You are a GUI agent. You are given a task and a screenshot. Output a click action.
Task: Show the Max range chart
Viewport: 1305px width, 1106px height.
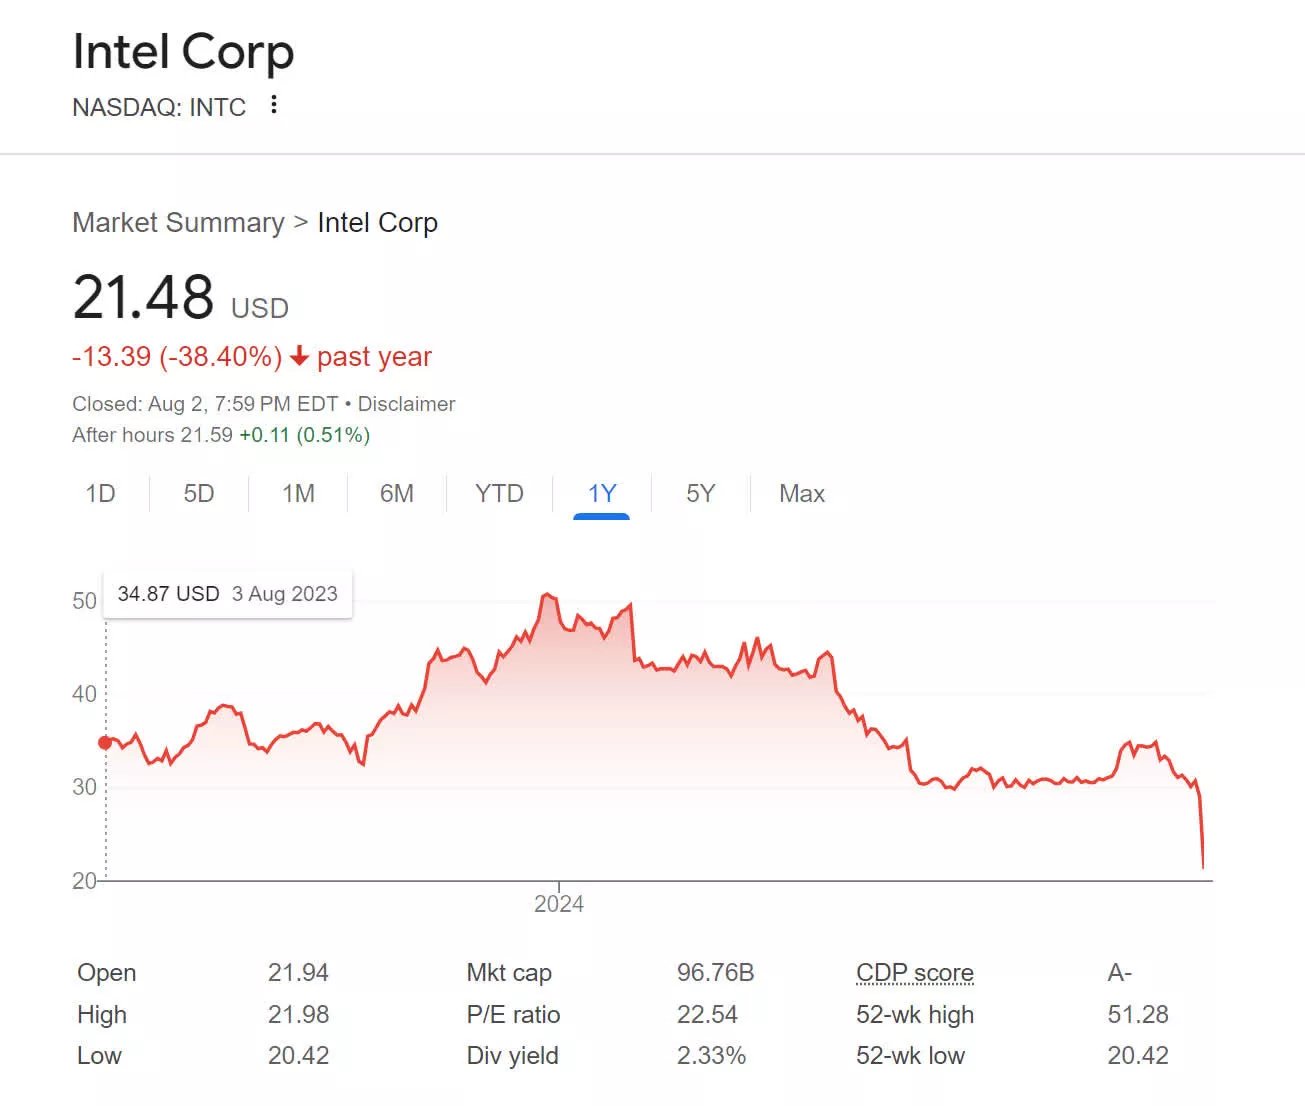click(802, 494)
